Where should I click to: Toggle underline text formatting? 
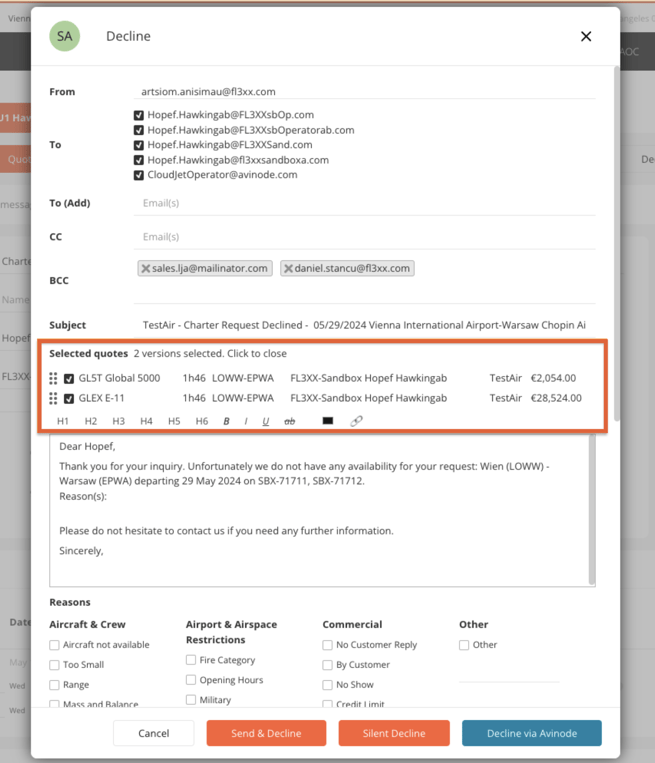265,421
